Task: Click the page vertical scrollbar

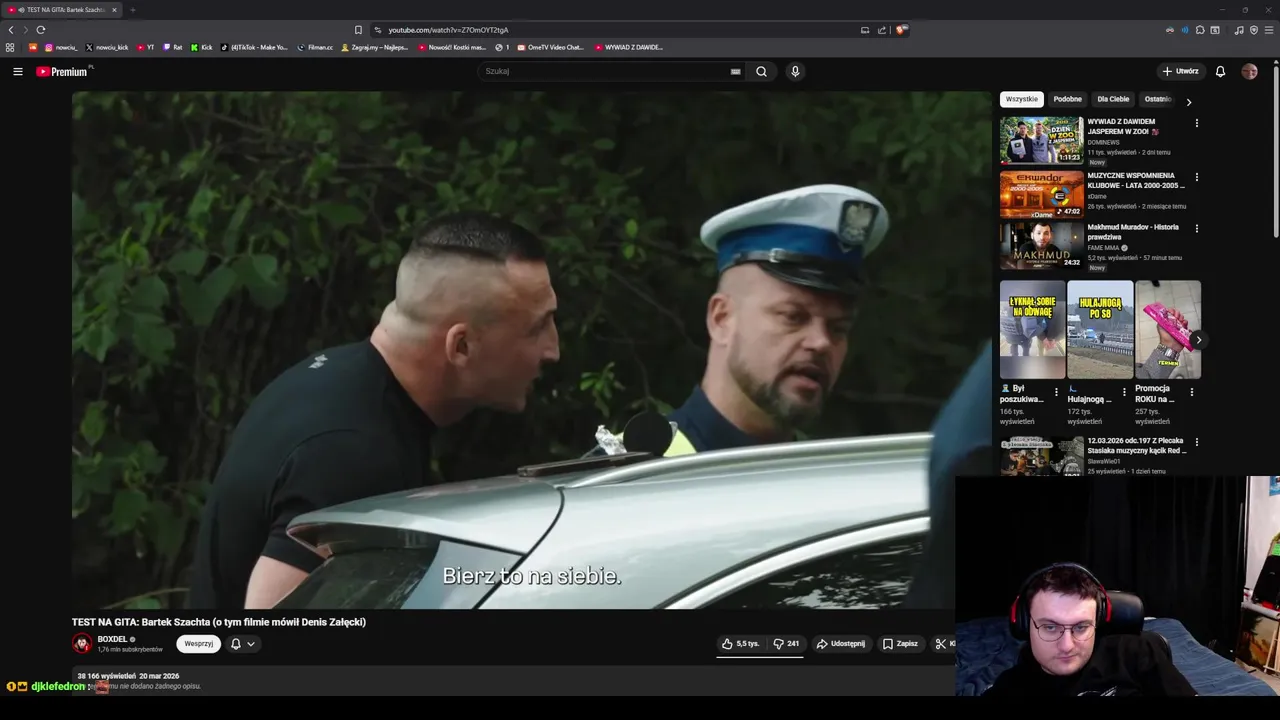Action: point(1276,150)
